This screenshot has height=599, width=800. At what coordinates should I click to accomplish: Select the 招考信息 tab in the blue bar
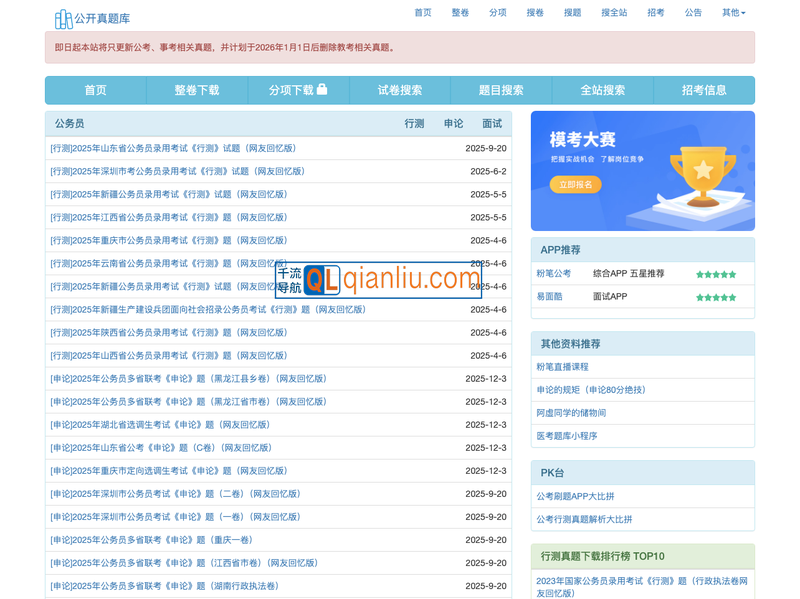704,90
